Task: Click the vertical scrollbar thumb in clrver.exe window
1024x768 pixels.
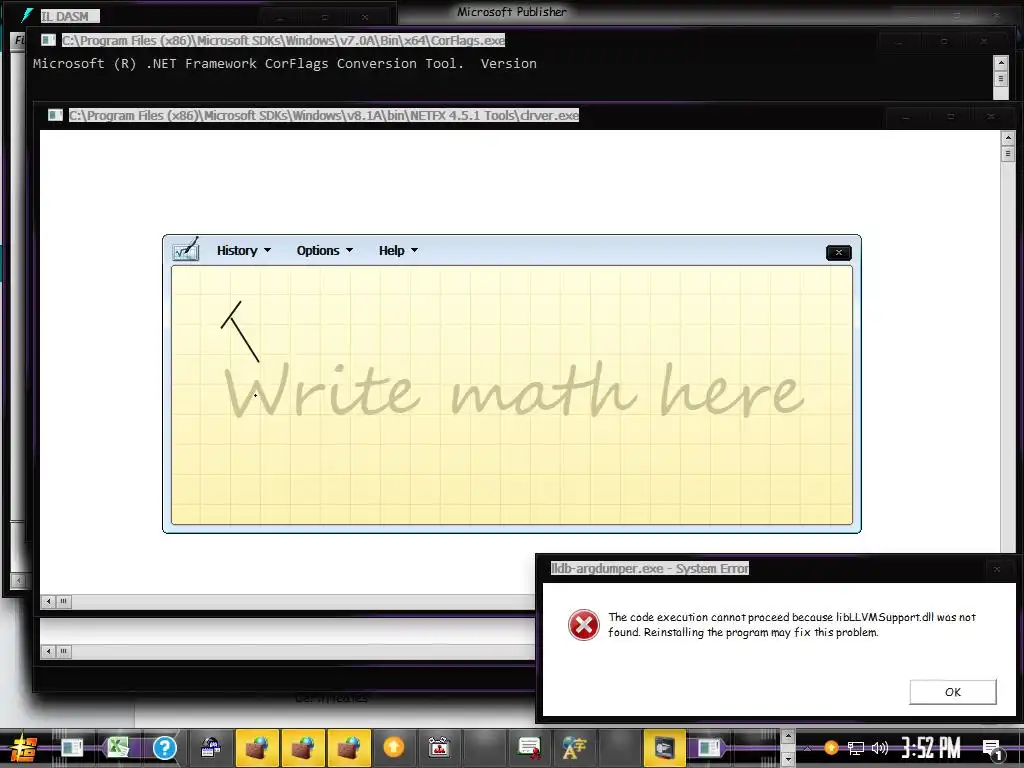Action: pyautogui.click(x=1007, y=153)
